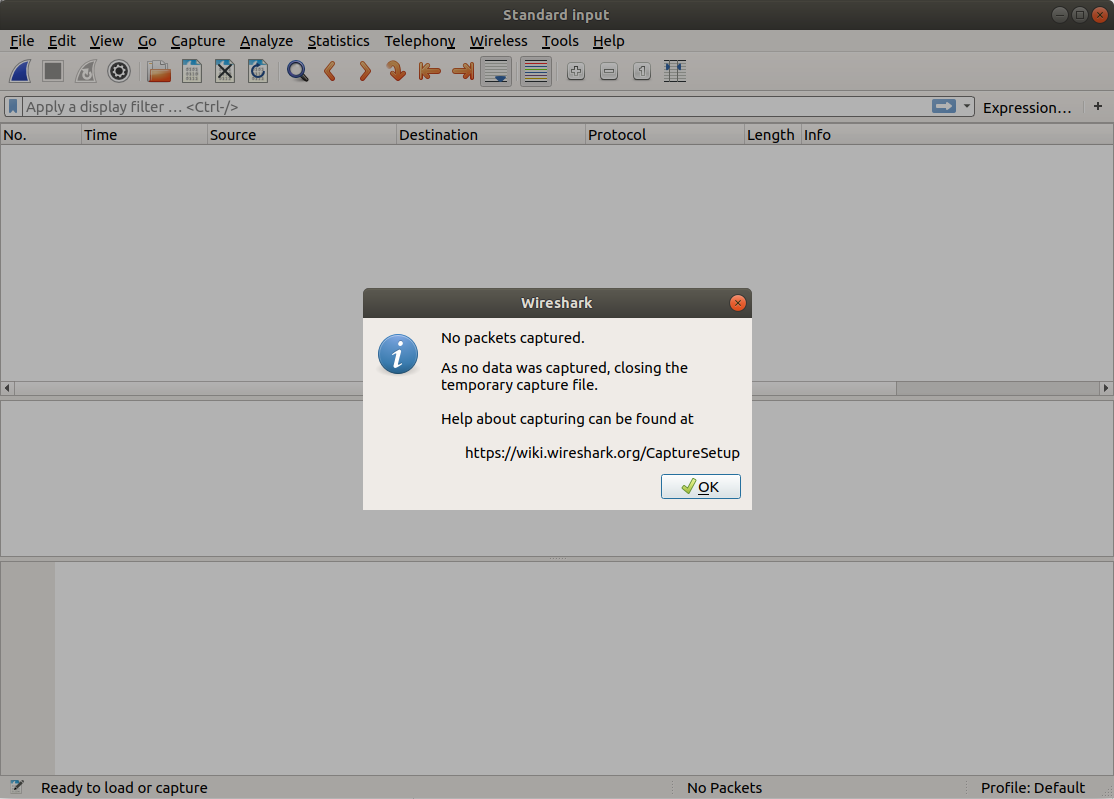Screen dimensions: 1114x799
Task: Save this capture file icon
Action: (x=192, y=71)
